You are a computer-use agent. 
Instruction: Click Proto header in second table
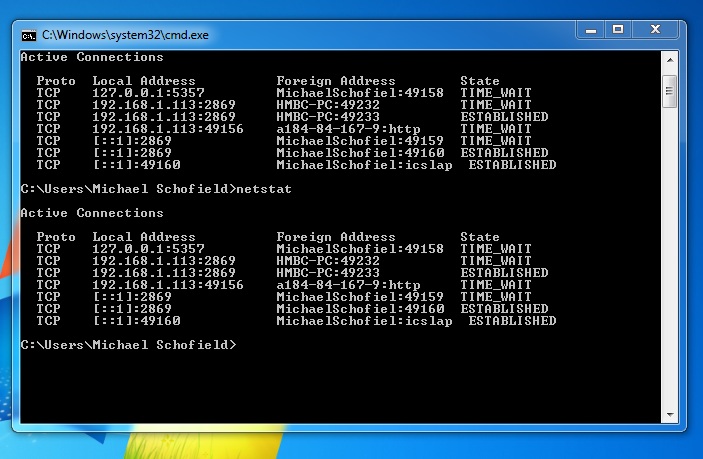coord(56,237)
